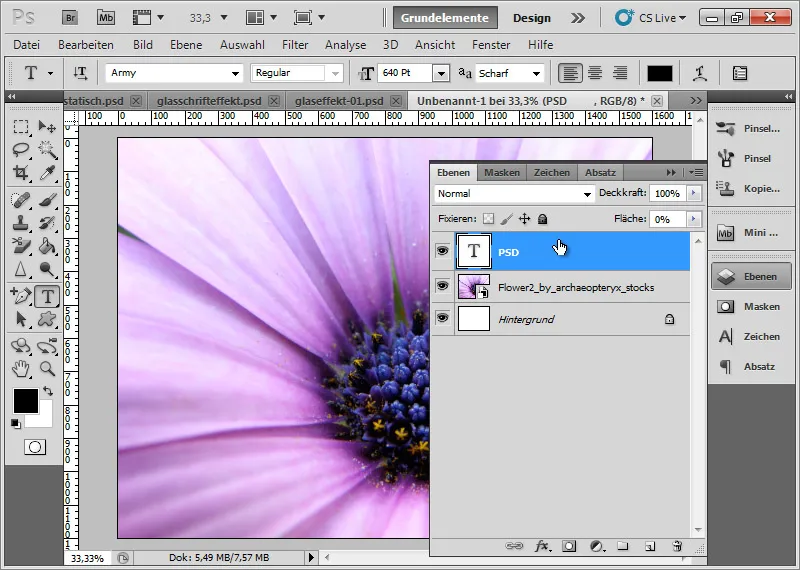Image resolution: width=800 pixels, height=570 pixels.
Task: Open the Regular font style dropdown
Action: pos(335,73)
